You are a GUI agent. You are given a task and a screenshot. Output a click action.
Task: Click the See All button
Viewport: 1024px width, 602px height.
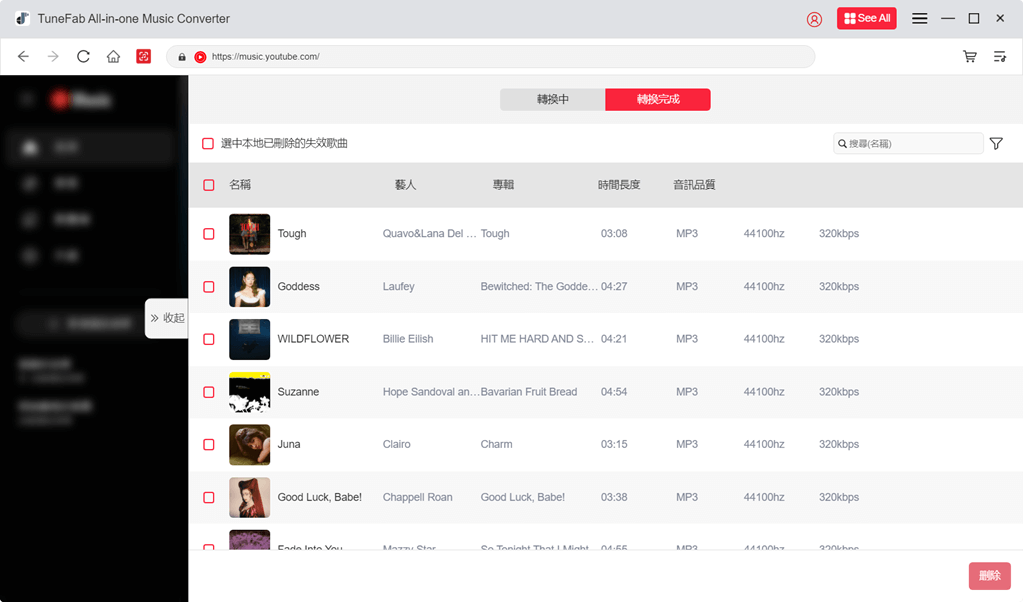coord(867,18)
